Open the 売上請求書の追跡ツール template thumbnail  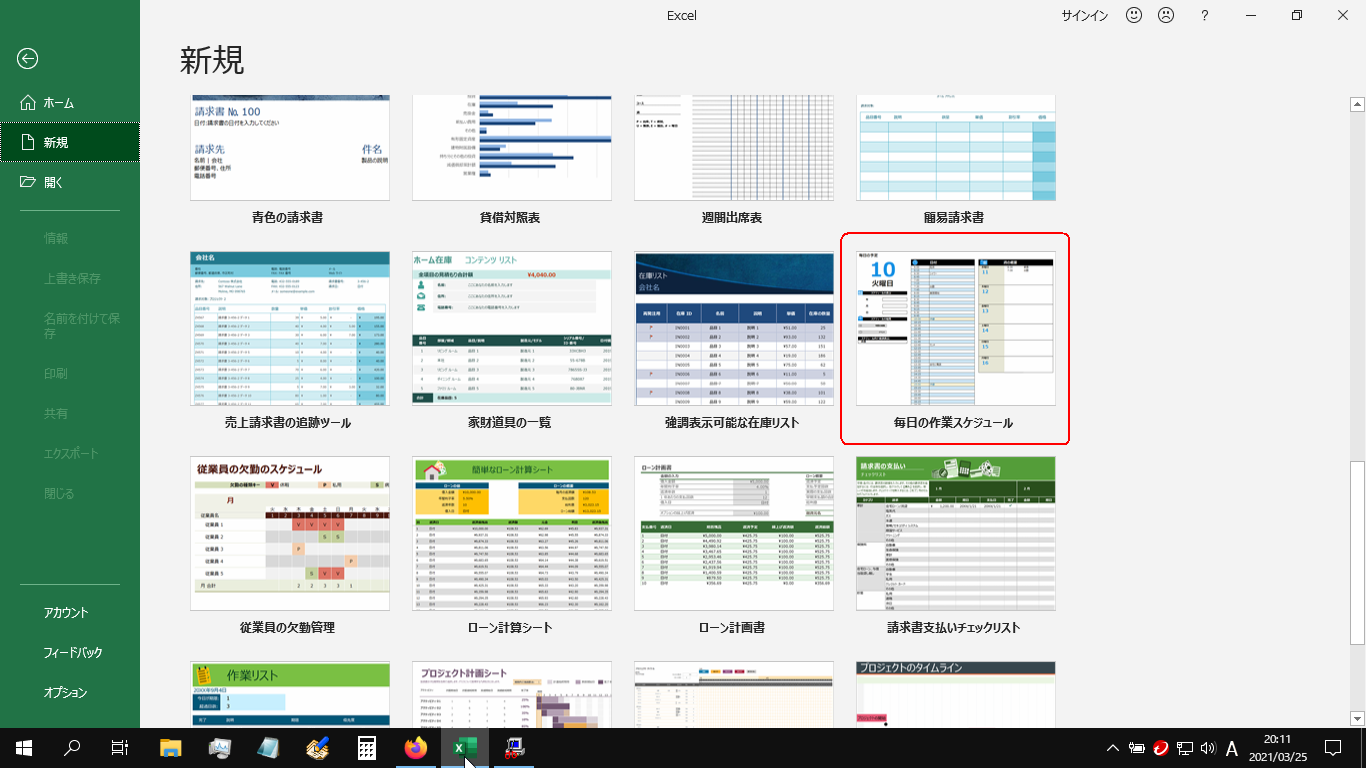point(290,328)
